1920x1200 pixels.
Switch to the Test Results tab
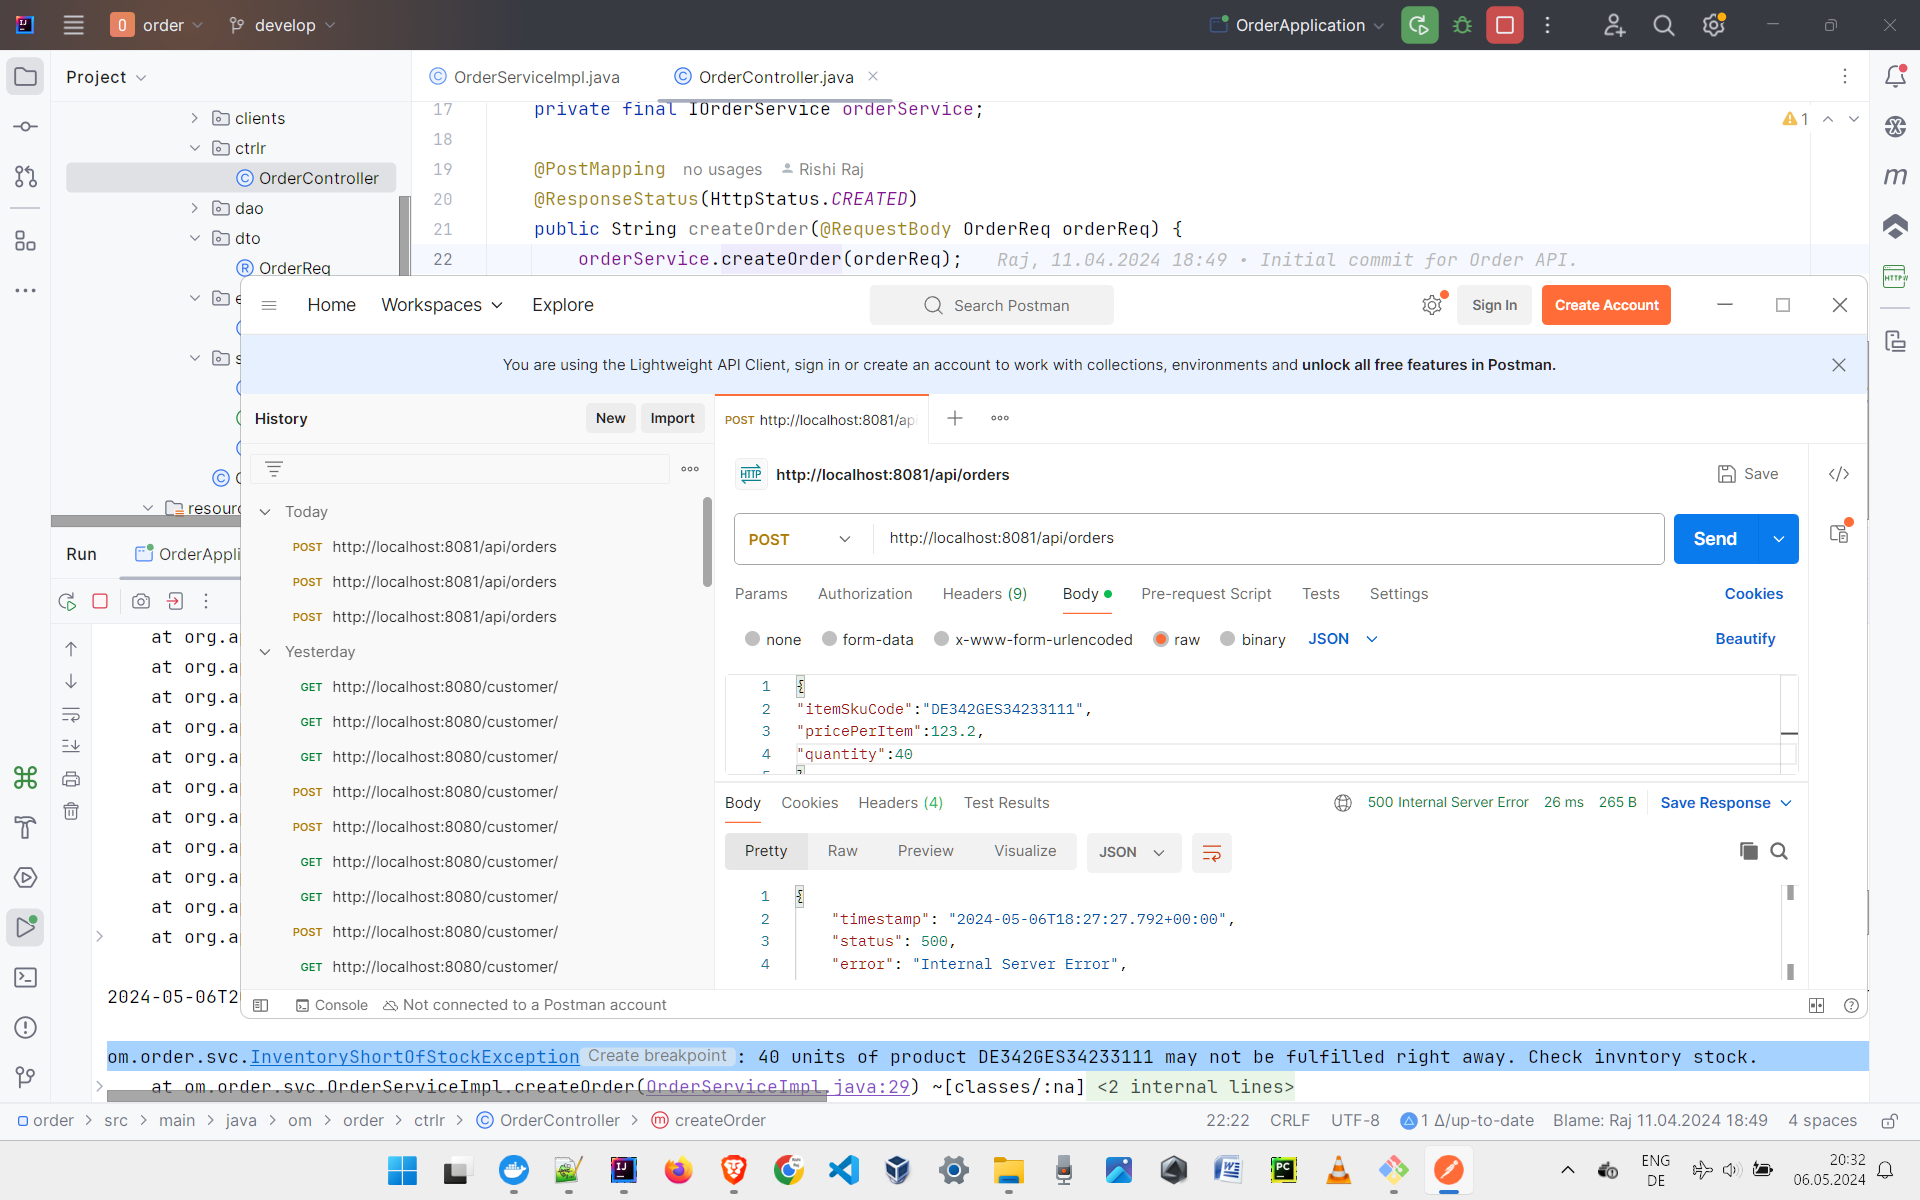[x=1006, y=802]
